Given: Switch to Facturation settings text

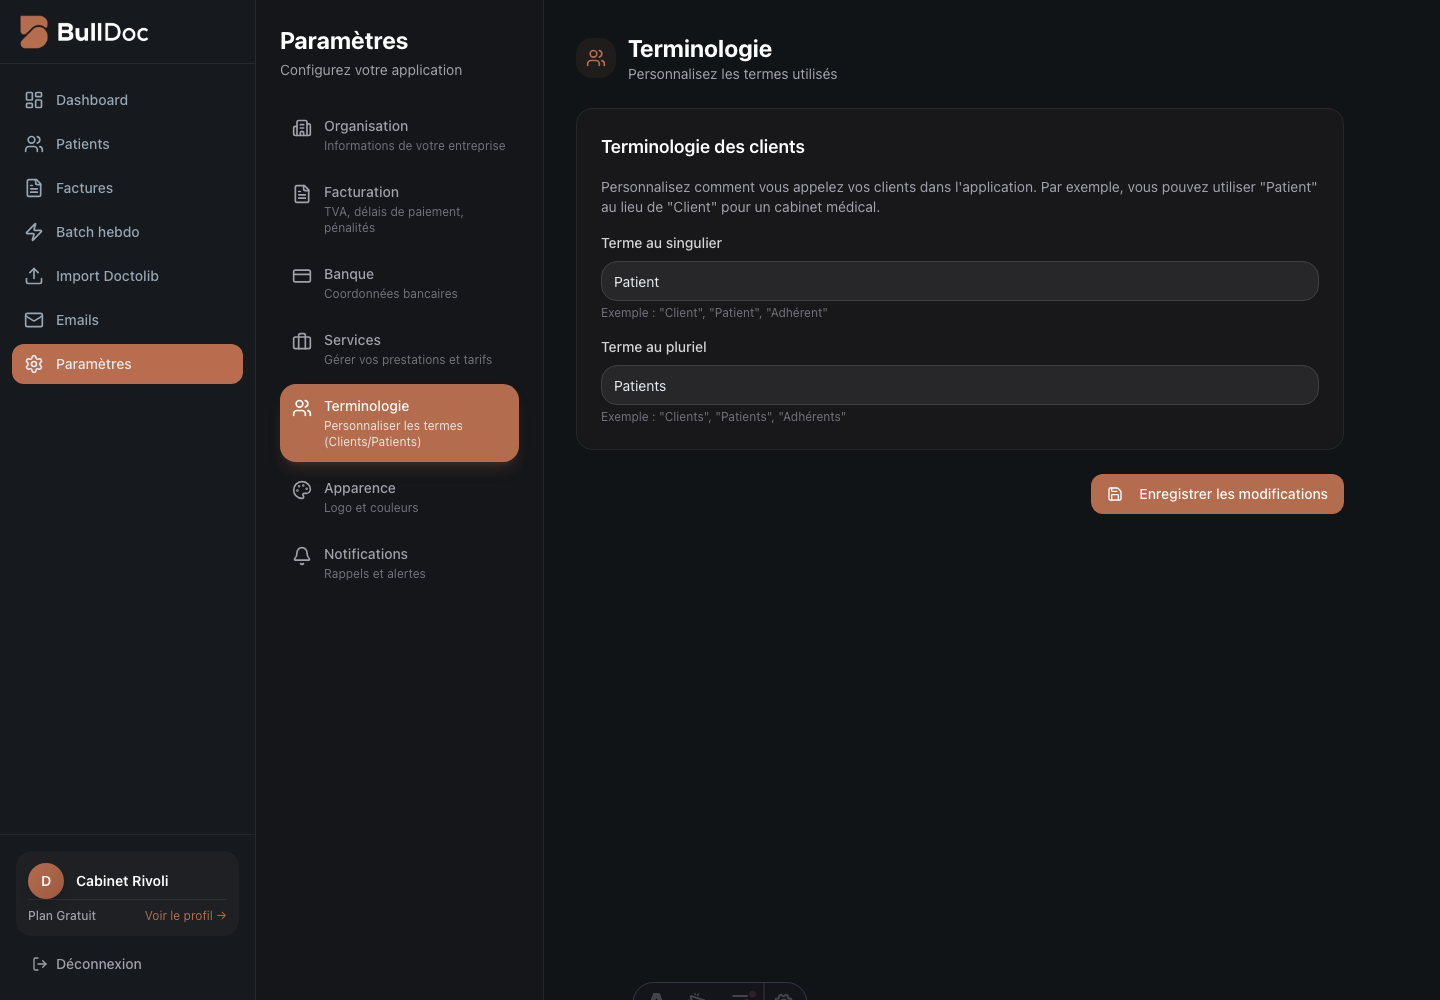Looking at the screenshot, I should [361, 192].
